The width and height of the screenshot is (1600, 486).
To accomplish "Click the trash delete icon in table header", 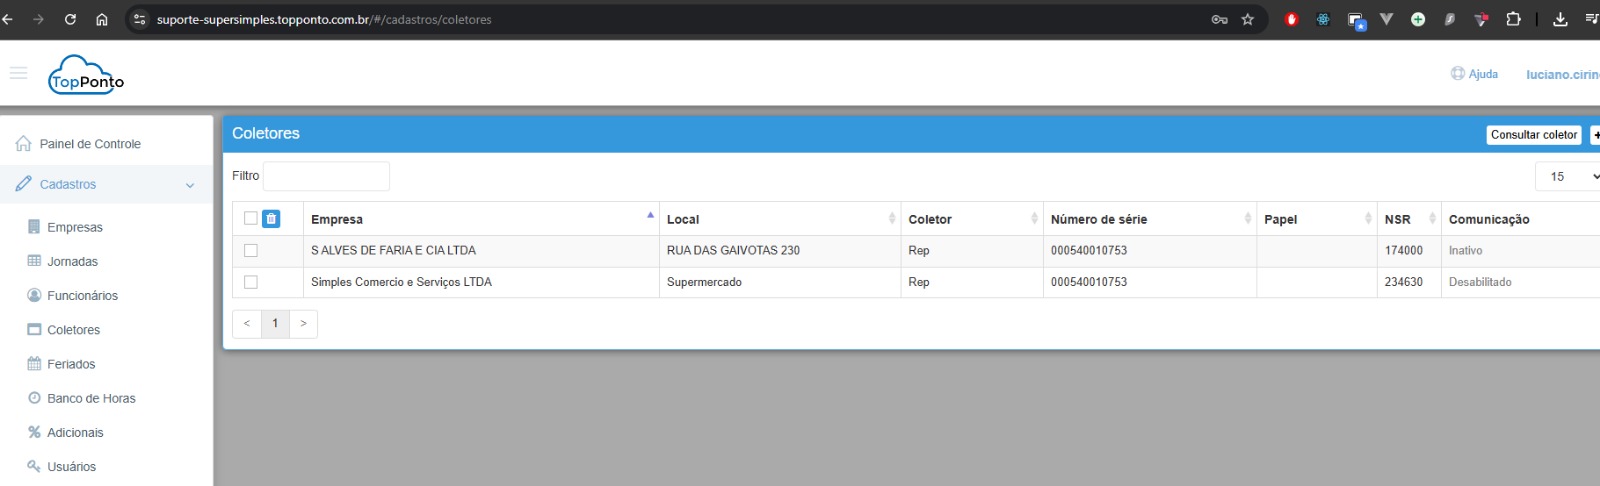I will [271, 219].
